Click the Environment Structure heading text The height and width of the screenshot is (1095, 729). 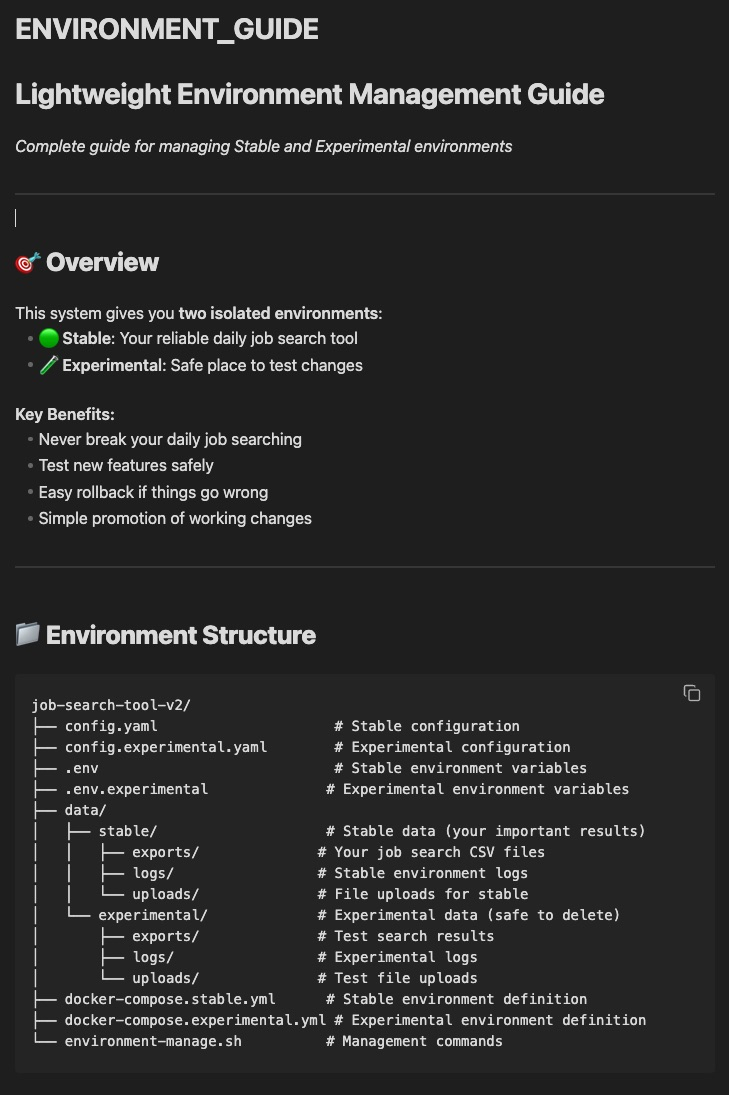[181, 635]
